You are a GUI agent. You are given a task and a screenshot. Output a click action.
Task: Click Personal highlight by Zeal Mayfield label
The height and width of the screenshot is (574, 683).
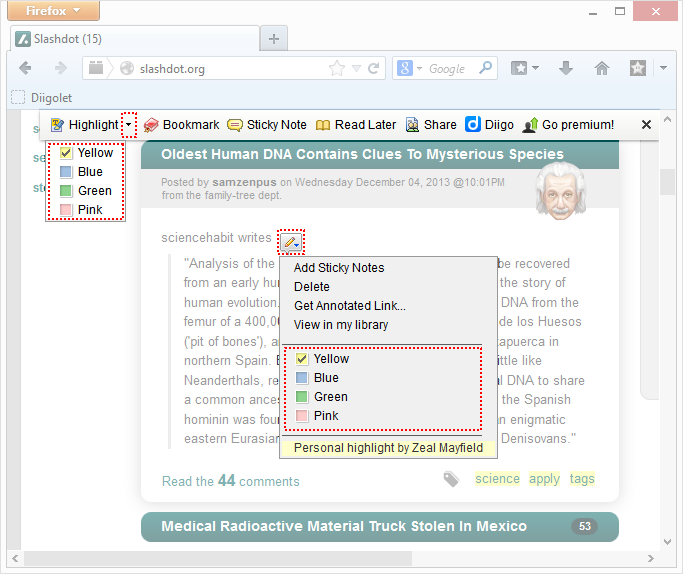[x=389, y=448]
